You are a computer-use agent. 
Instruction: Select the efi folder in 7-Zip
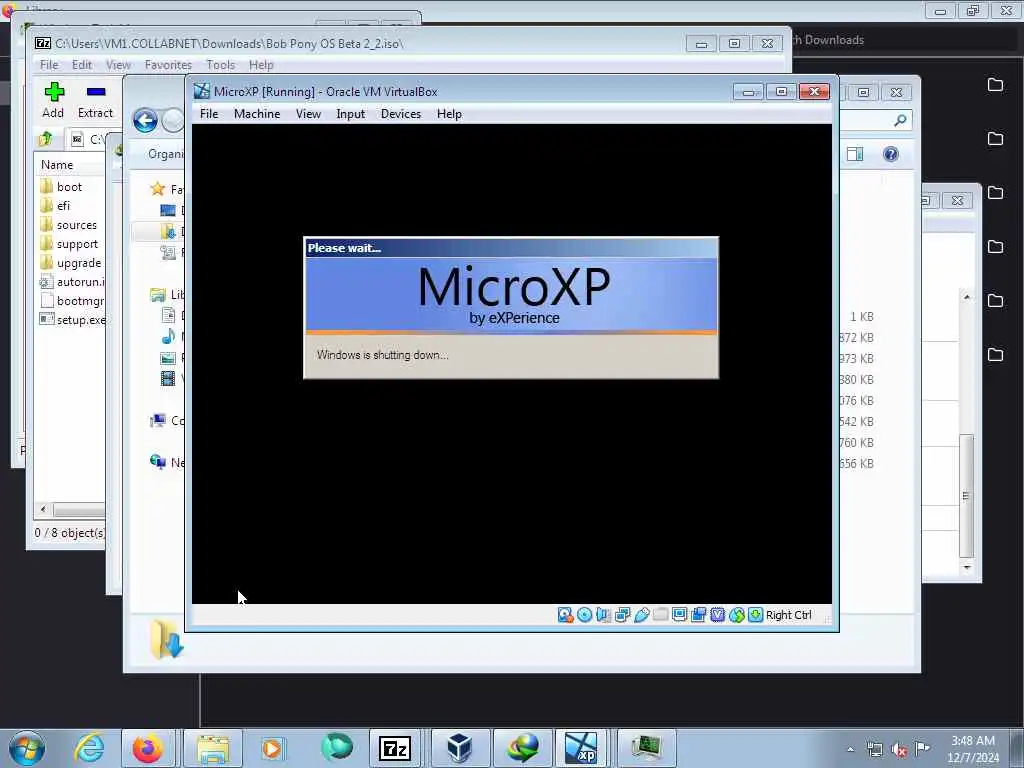tap(55, 206)
